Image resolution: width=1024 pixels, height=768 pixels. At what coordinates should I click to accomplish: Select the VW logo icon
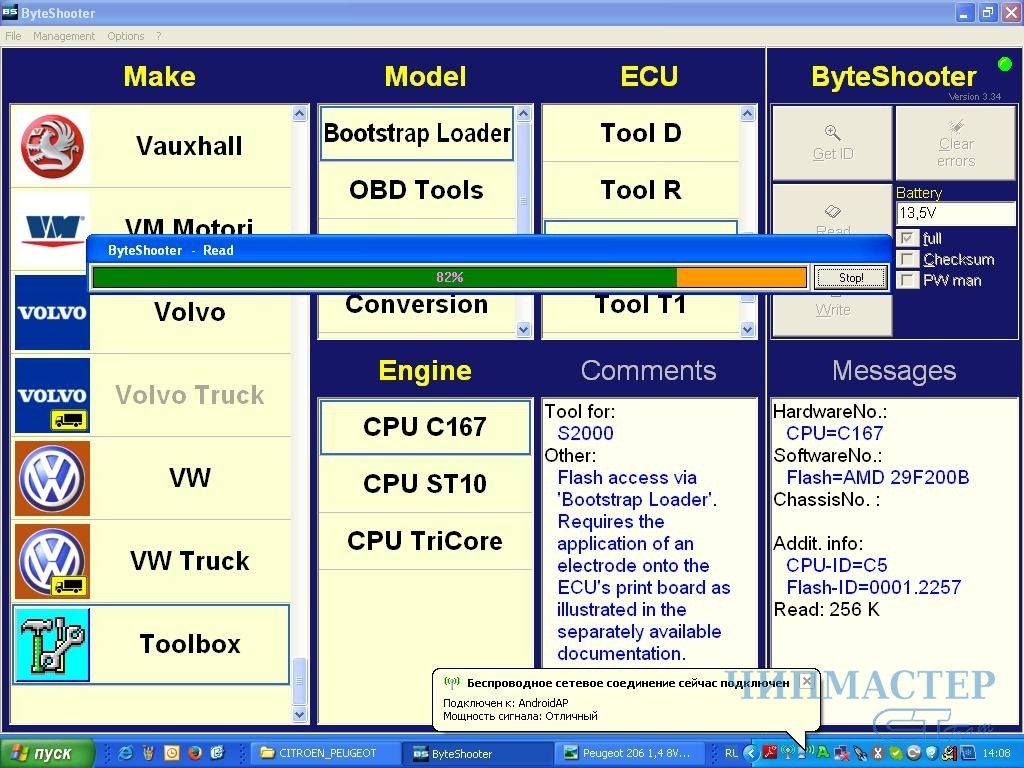[x=52, y=478]
